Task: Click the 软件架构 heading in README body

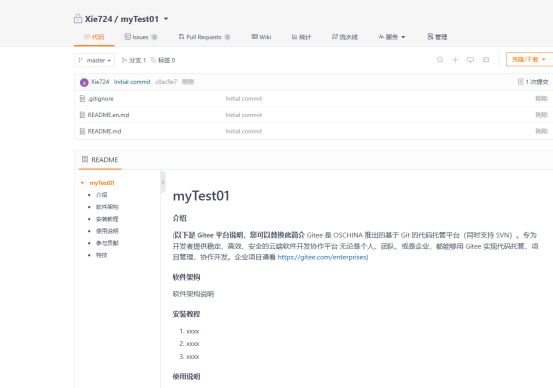Action: (186, 277)
